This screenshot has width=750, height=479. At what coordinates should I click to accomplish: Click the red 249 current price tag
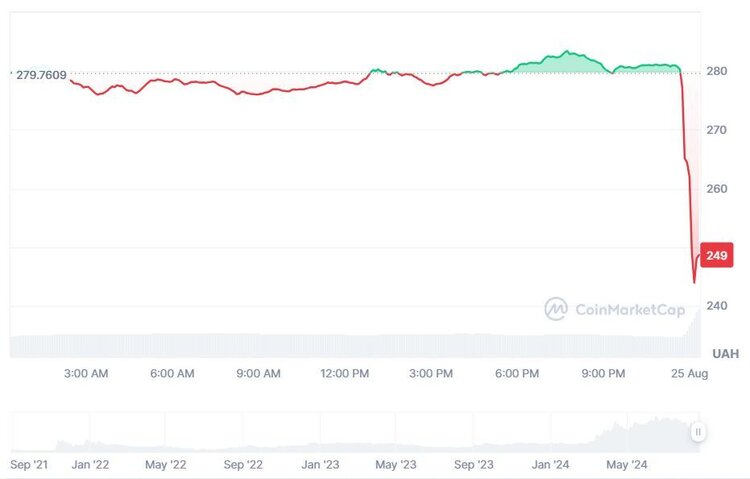click(717, 255)
